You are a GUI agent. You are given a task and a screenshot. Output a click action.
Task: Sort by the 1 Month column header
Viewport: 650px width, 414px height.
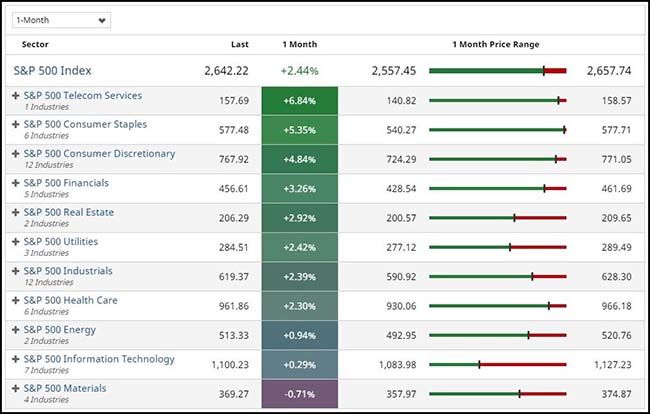point(299,44)
